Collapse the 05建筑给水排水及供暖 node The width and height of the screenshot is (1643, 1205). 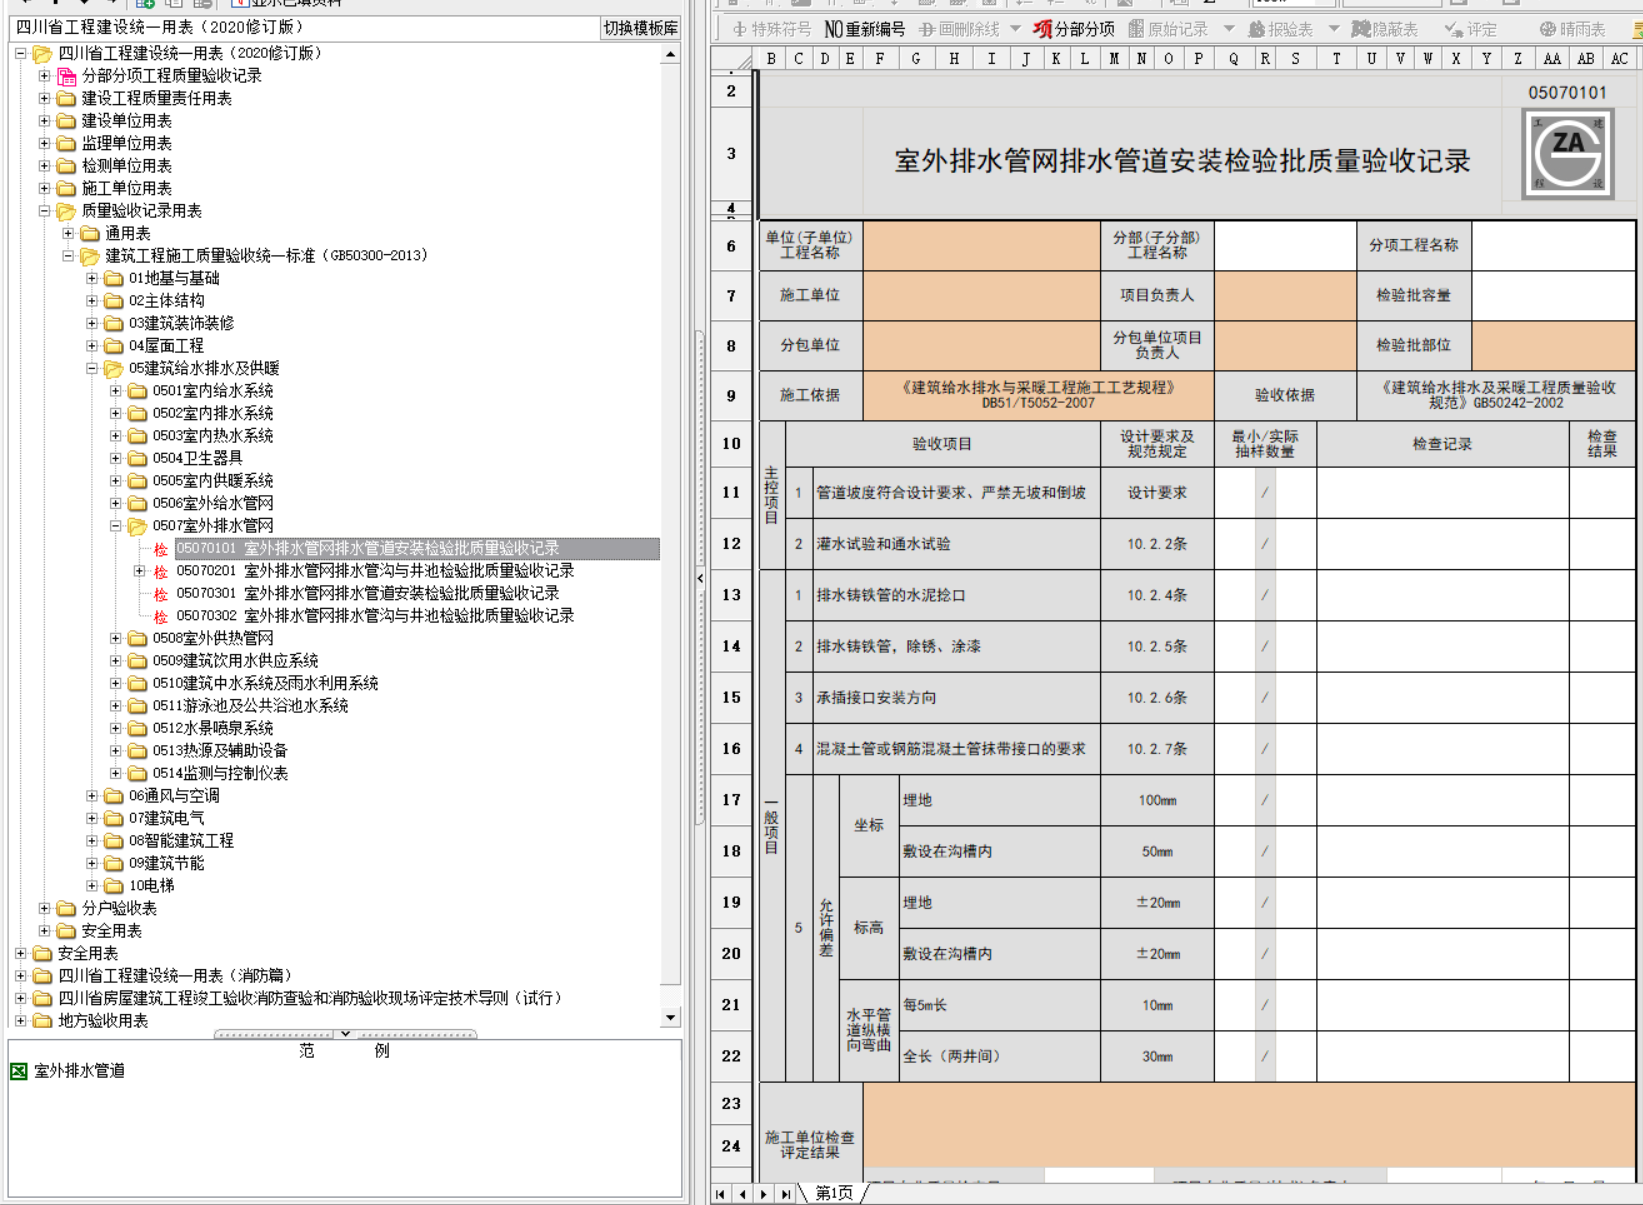tap(92, 368)
